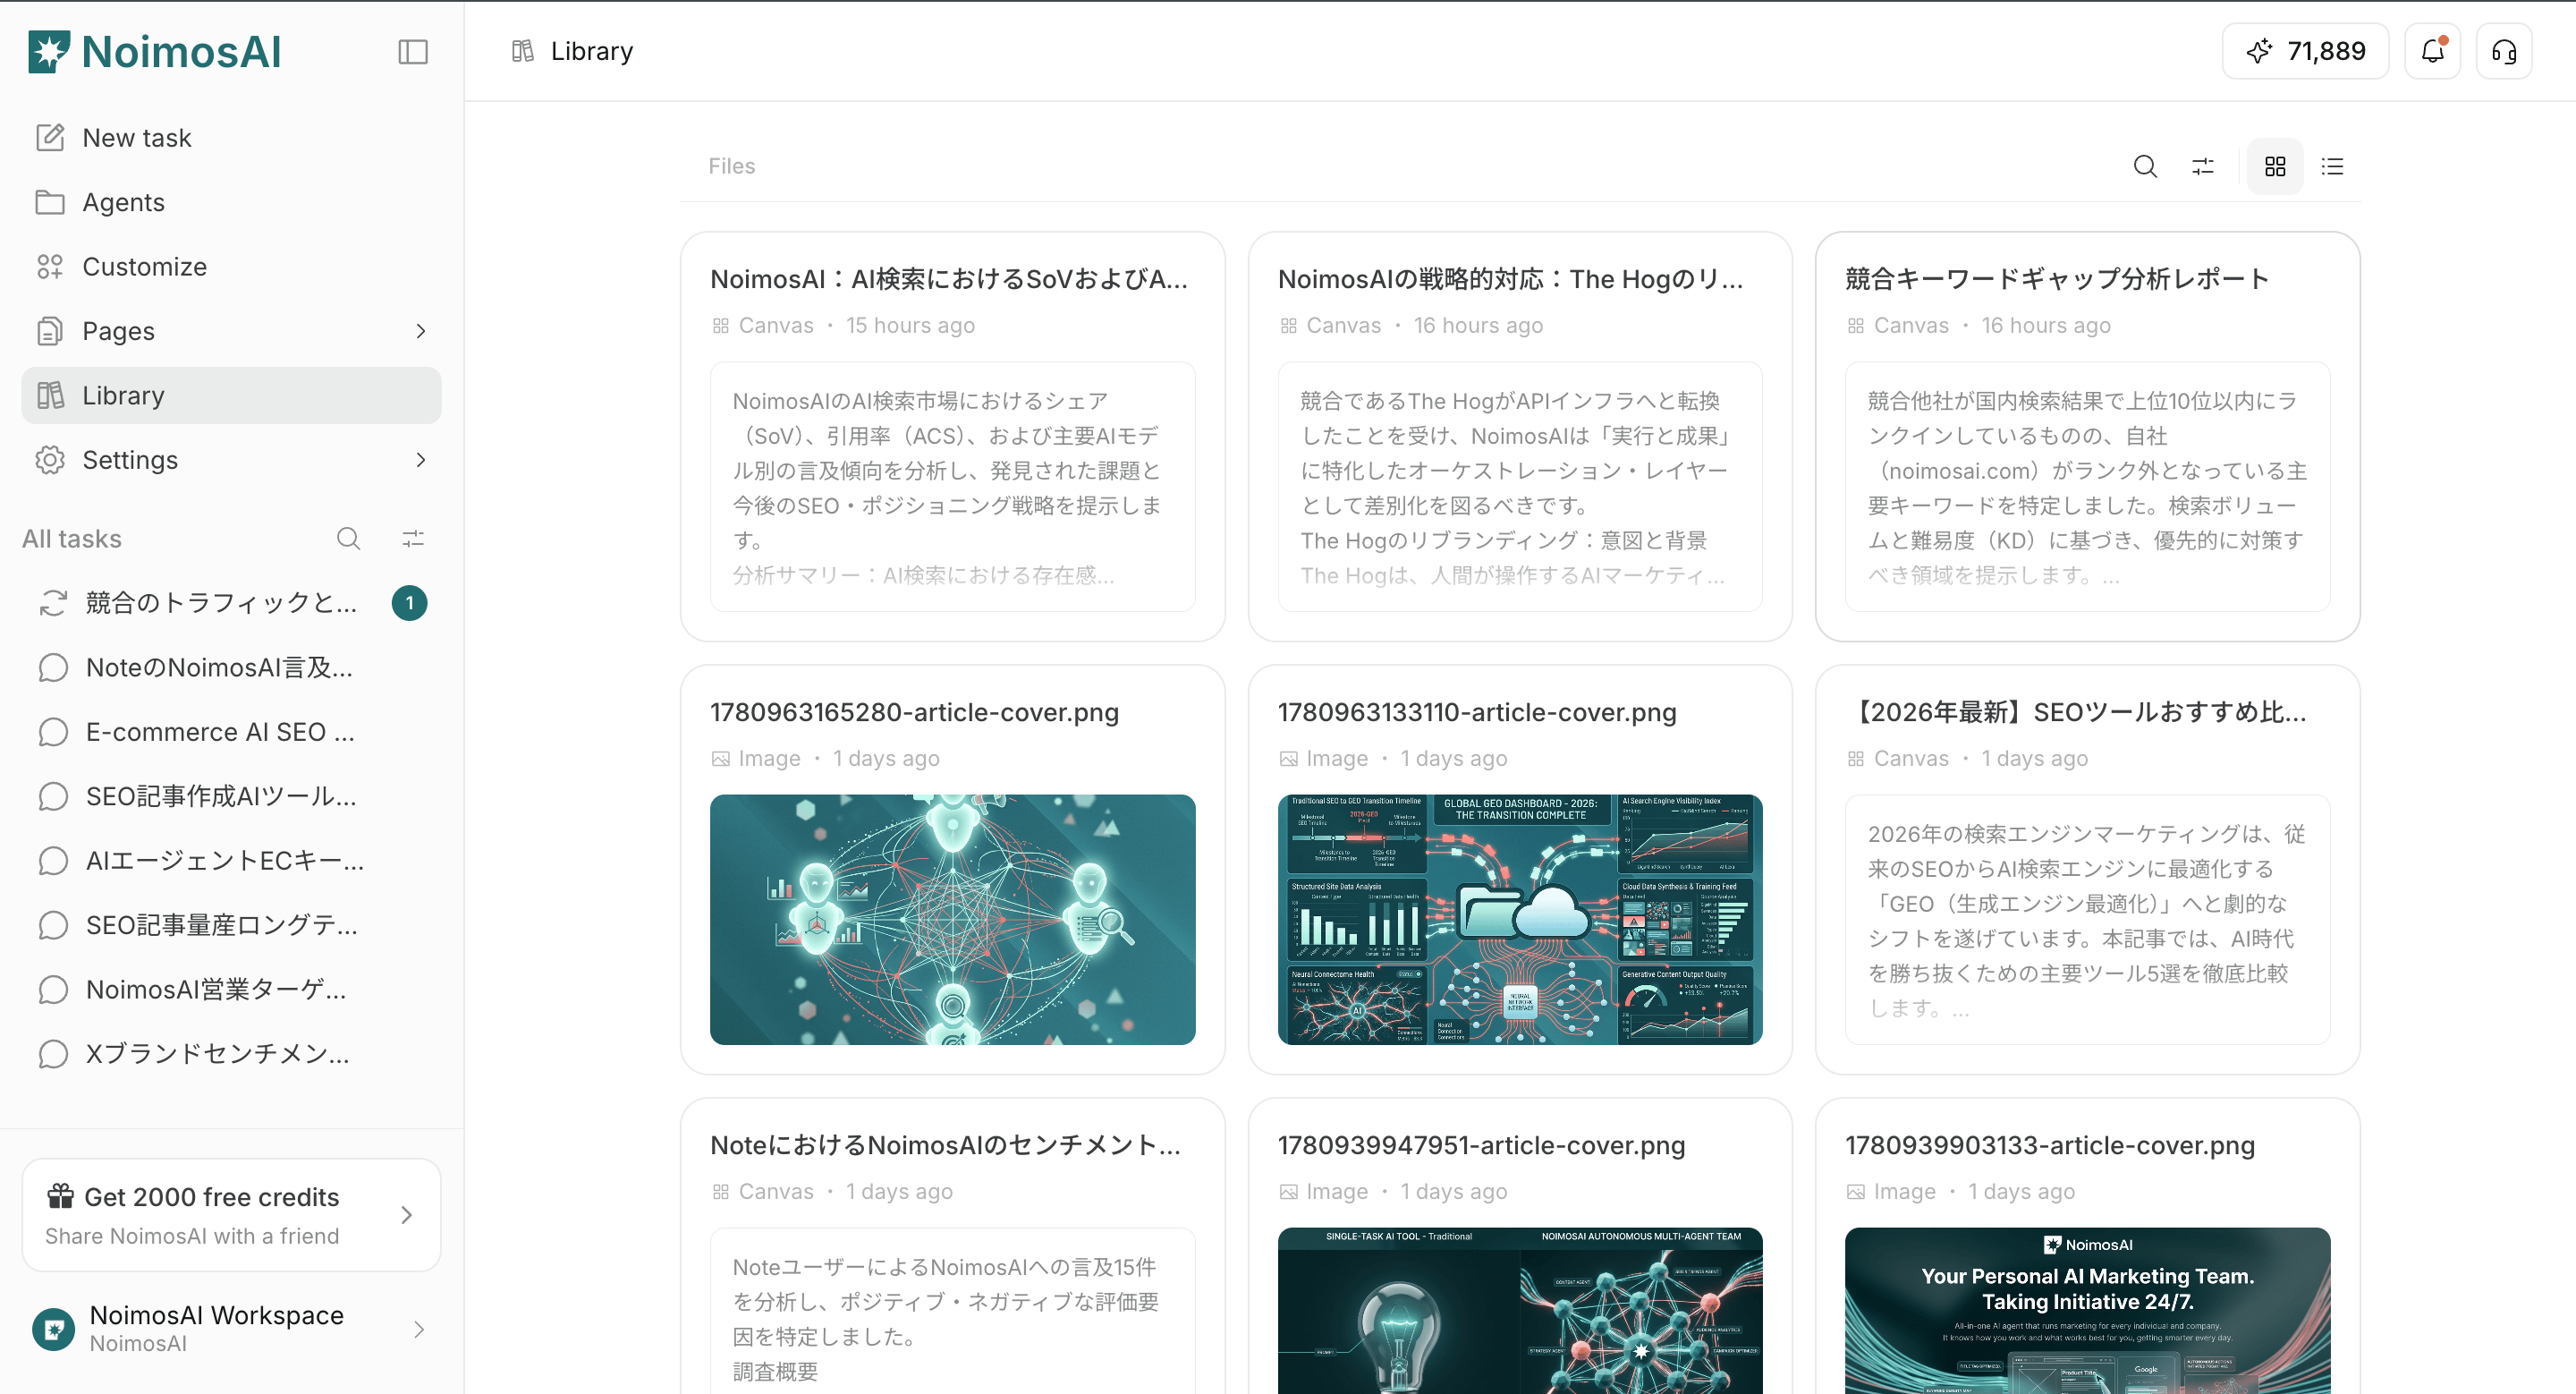
Task: Expand the workspace chevron arrow
Action: pos(419,1329)
